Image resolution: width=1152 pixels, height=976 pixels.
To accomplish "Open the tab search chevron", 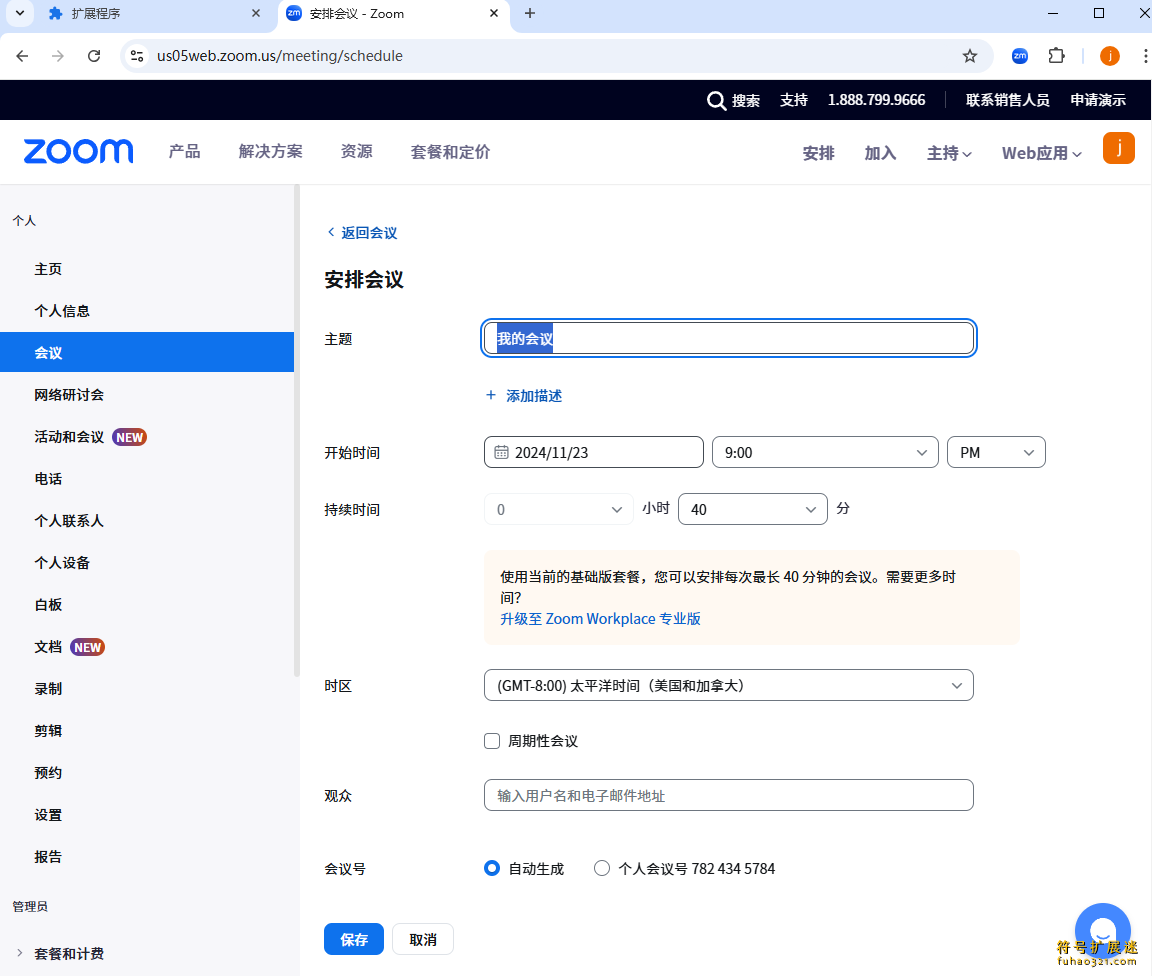I will [x=20, y=13].
